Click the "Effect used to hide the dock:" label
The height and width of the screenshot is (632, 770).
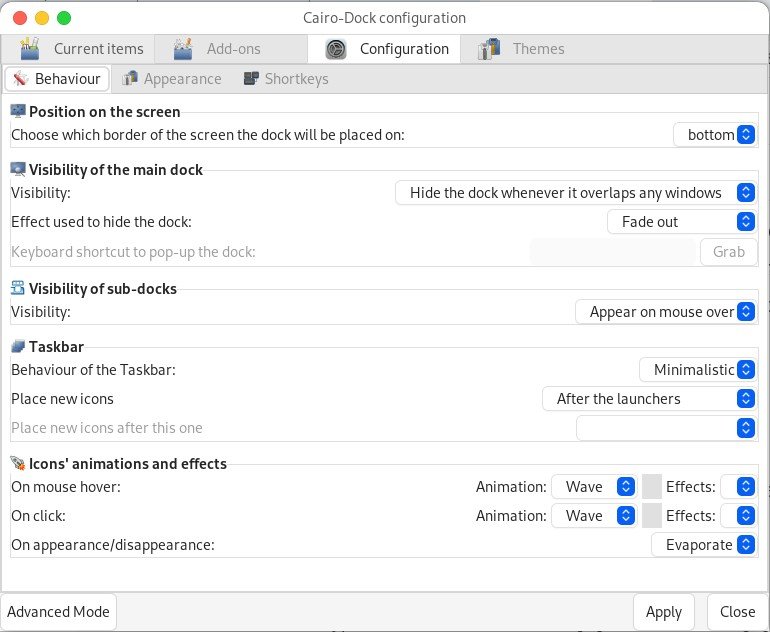coord(101,221)
